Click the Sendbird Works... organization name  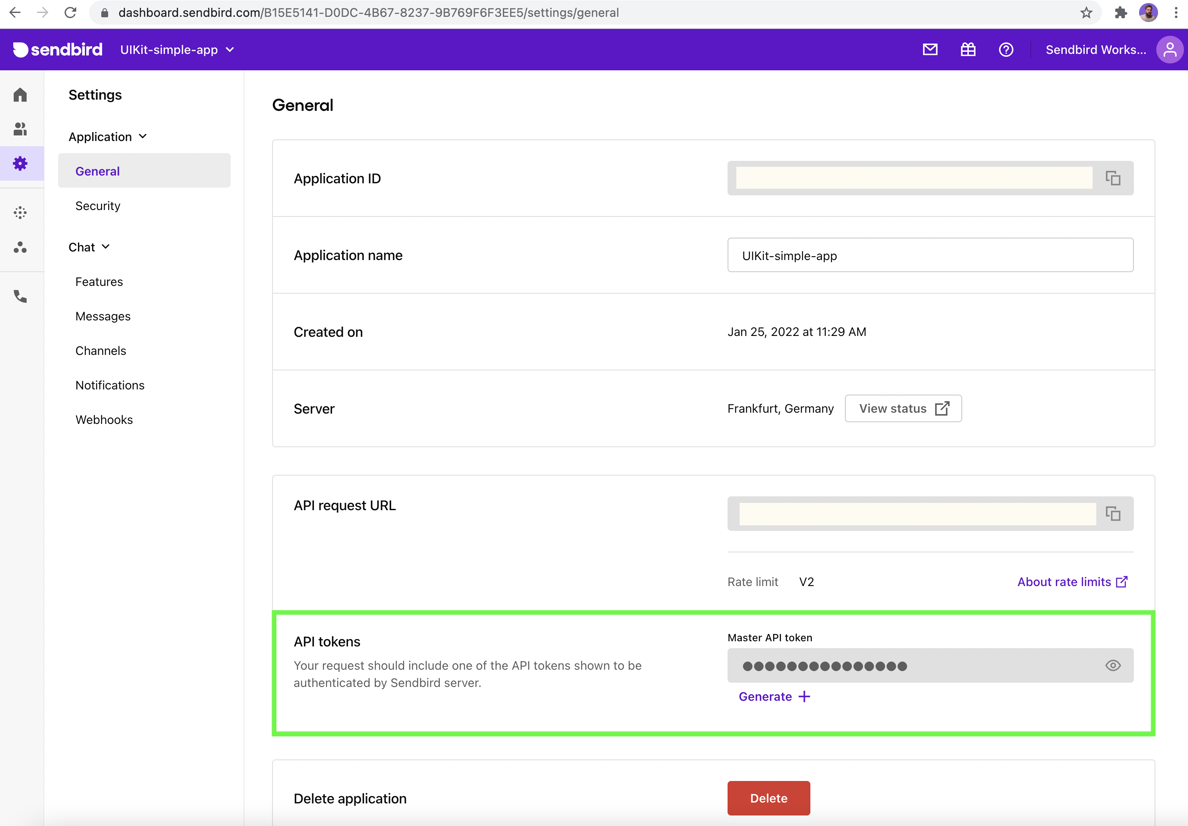click(1096, 49)
